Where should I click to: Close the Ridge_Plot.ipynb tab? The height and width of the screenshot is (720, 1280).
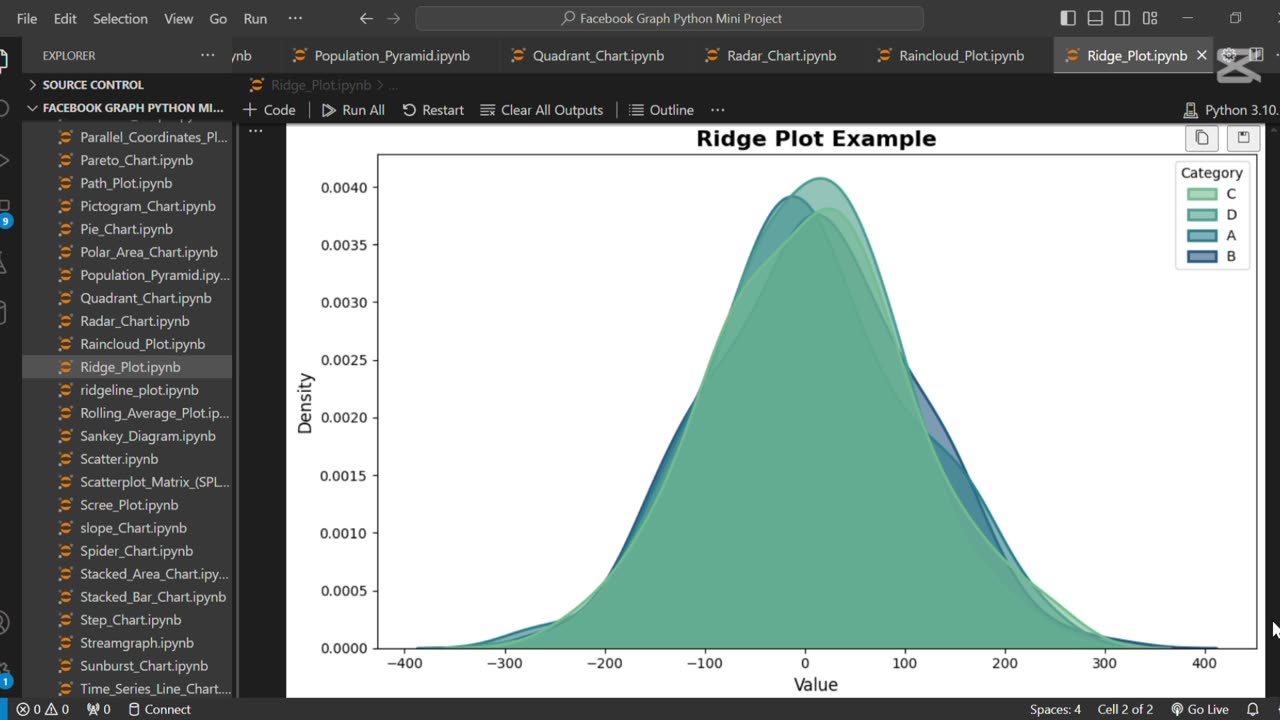coord(1202,56)
